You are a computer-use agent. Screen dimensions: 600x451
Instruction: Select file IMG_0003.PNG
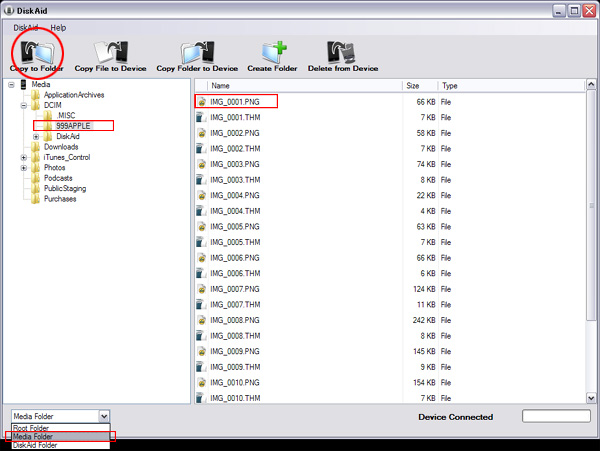235,164
